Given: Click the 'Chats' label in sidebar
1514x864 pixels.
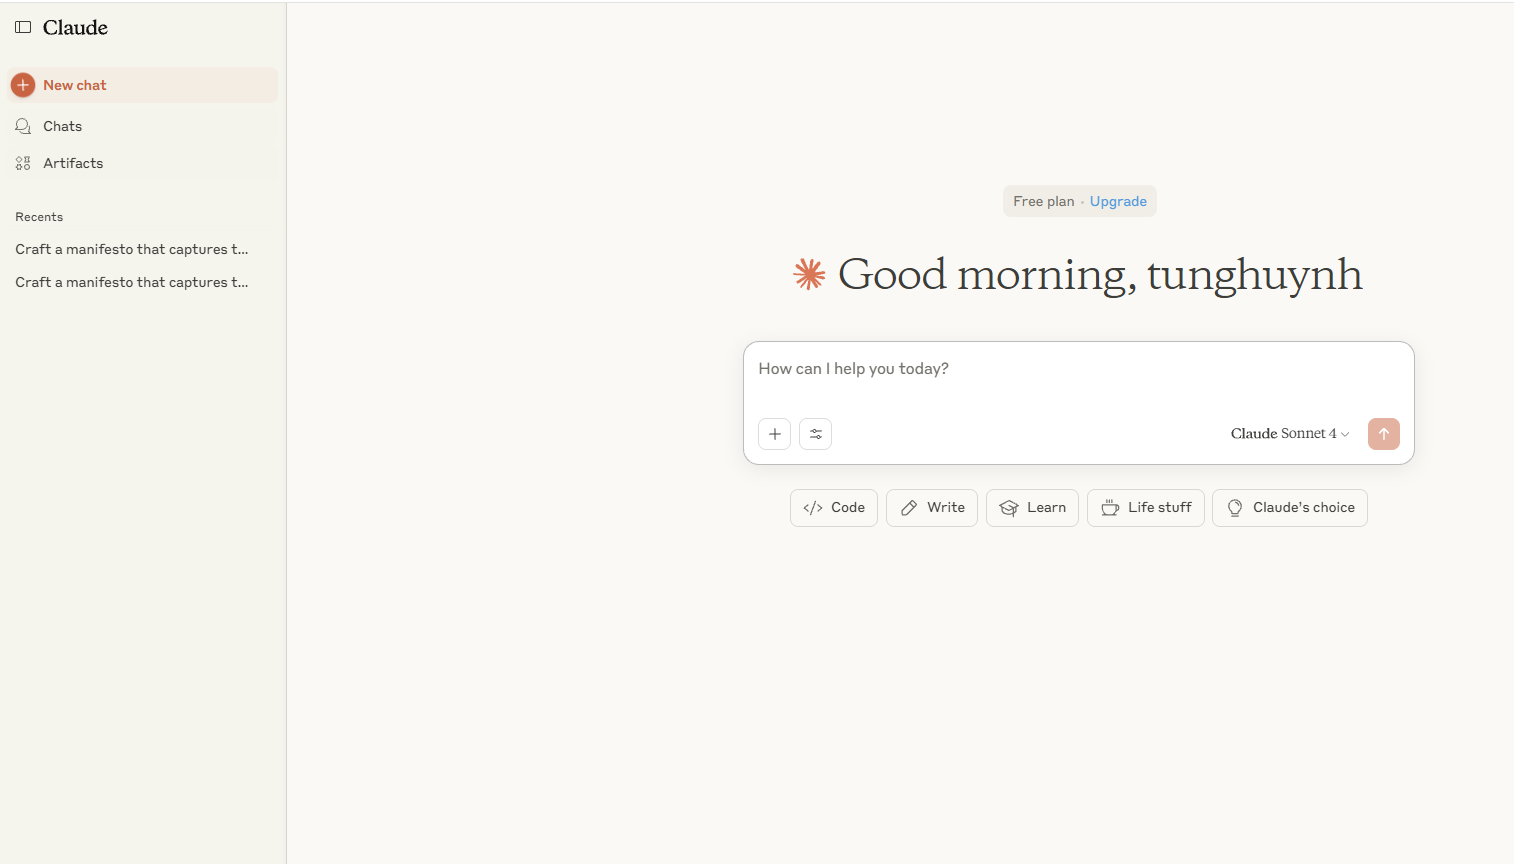Looking at the screenshot, I should pos(63,126).
